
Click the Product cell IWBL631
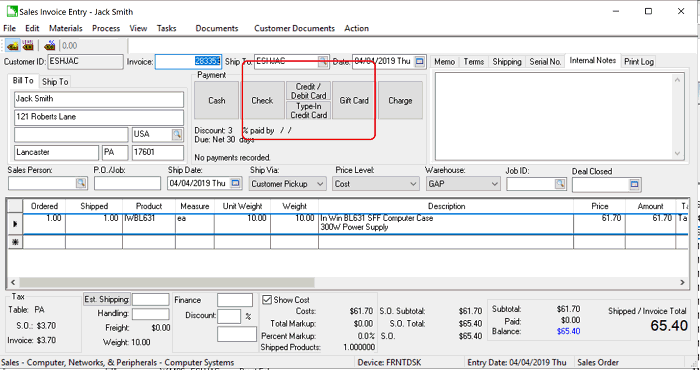coord(149,224)
